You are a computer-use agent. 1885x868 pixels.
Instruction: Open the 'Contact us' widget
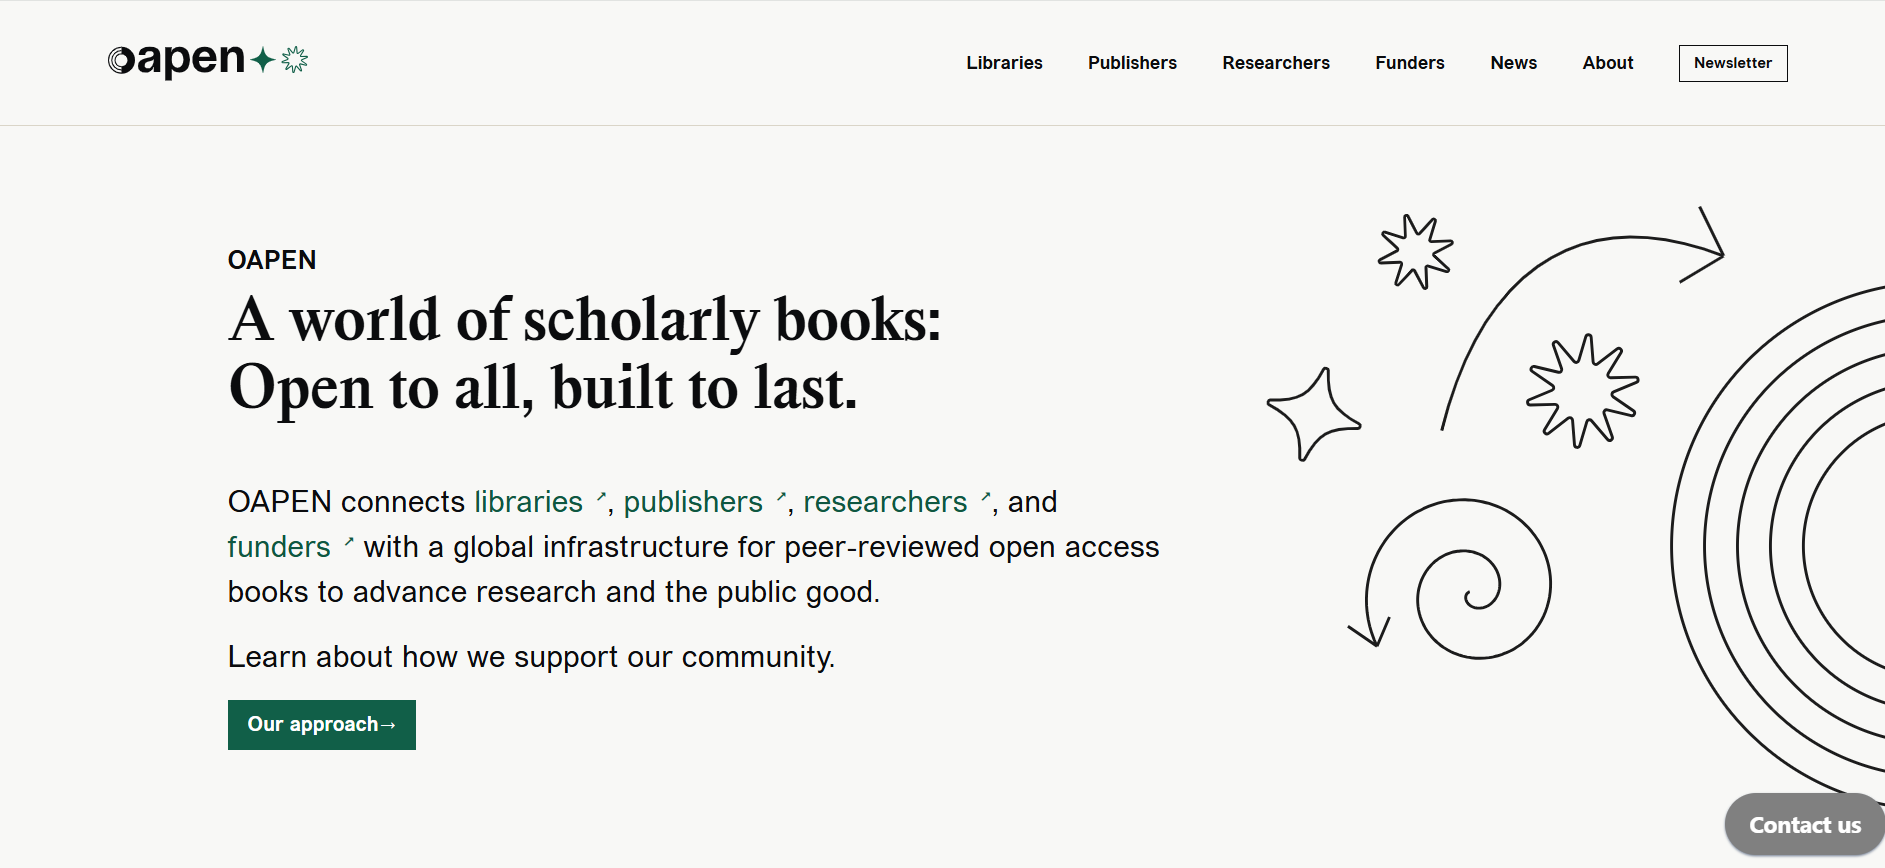tap(1804, 825)
